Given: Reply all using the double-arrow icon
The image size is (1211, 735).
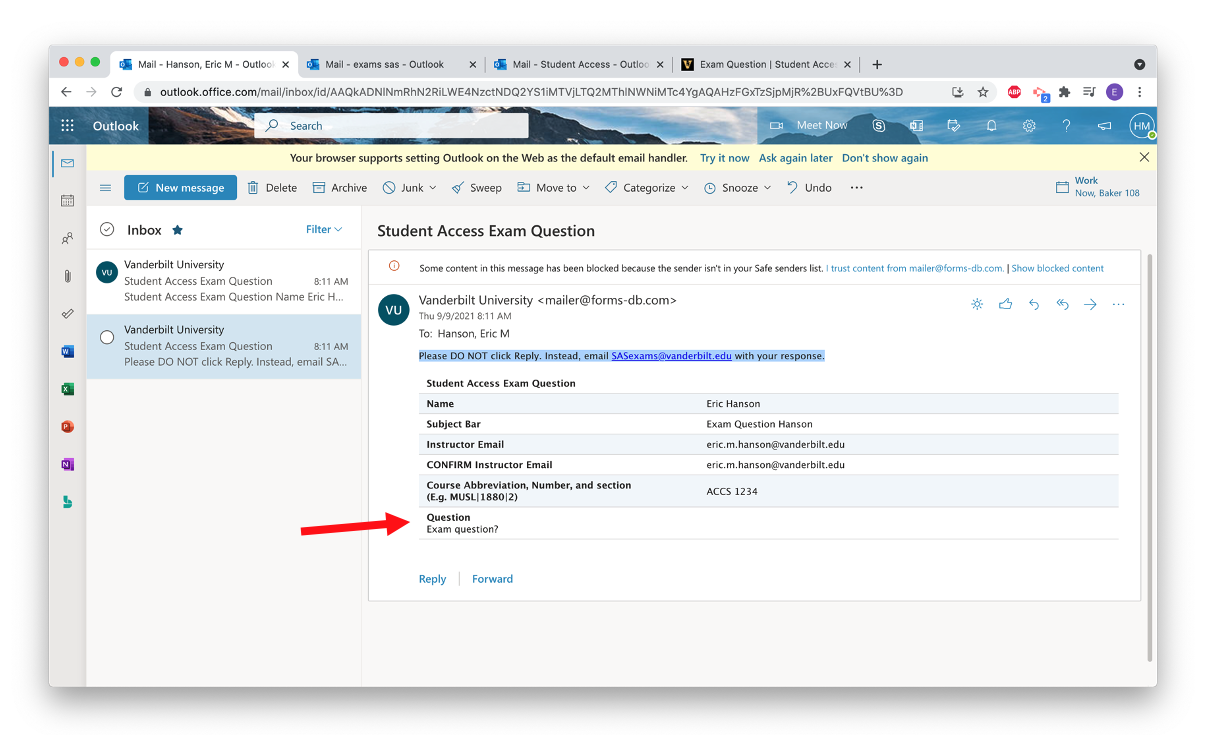Looking at the screenshot, I should click(x=1062, y=304).
